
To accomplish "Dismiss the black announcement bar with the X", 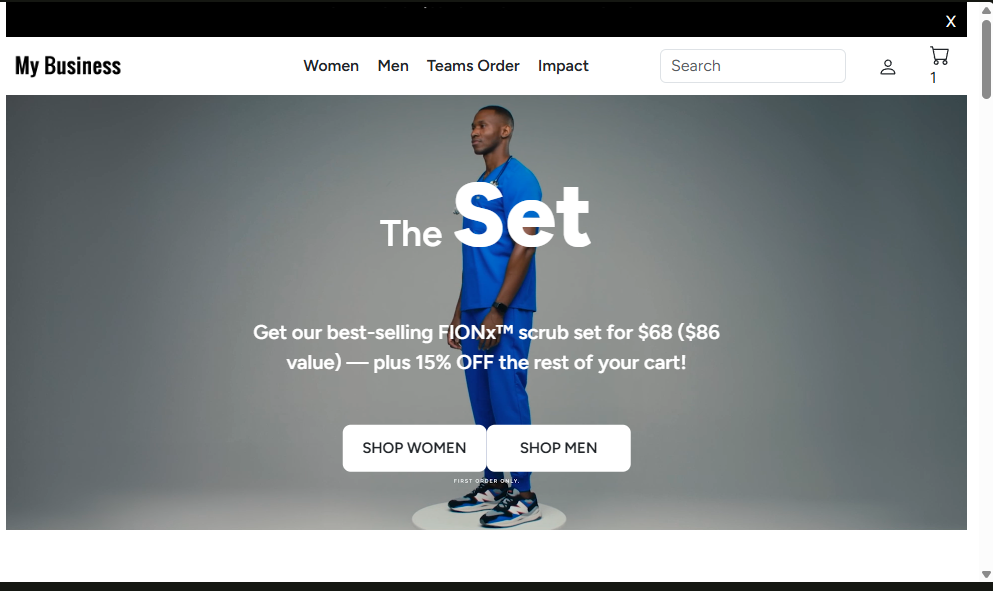I will point(951,22).
